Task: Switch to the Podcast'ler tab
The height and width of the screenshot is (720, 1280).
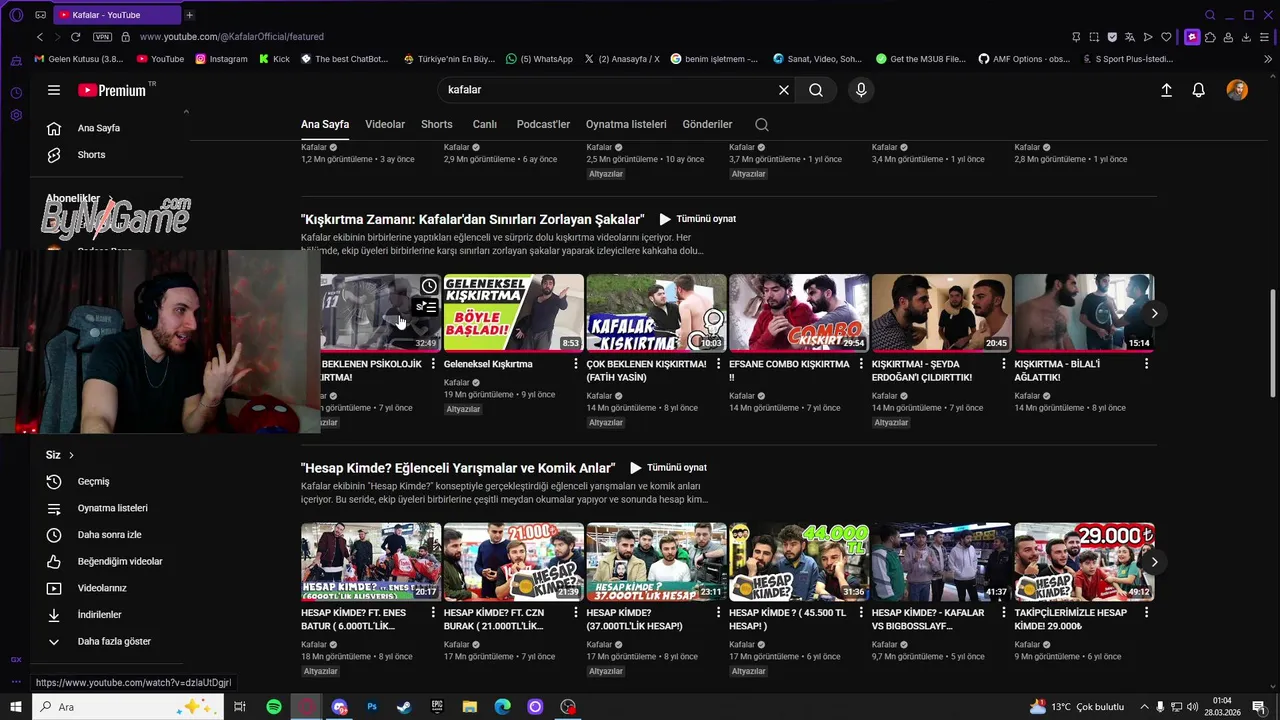Action: tap(543, 125)
